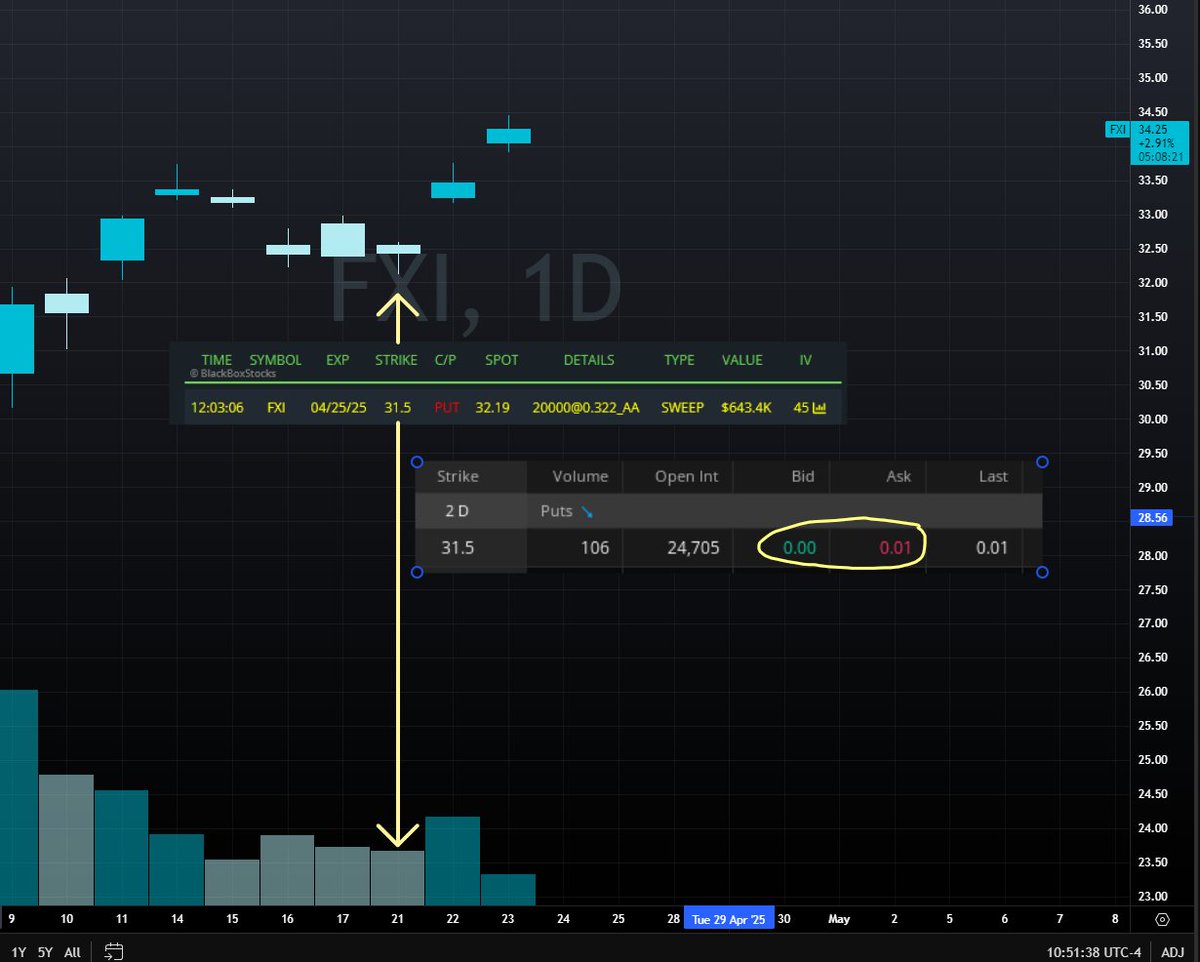This screenshot has height=962, width=1200.
Task: Open chart settings gear icon
Action: (1162, 919)
